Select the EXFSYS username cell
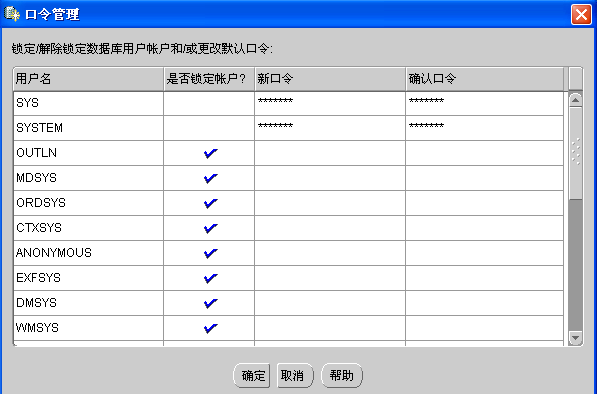The image size is (597, 394). point(88,278)
